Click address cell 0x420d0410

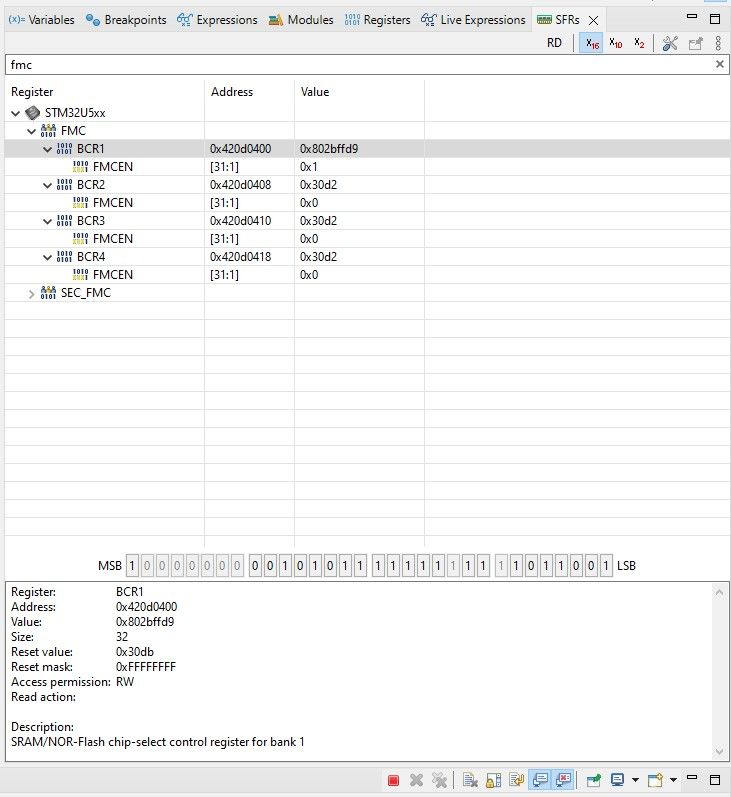(x=240, y=221)
